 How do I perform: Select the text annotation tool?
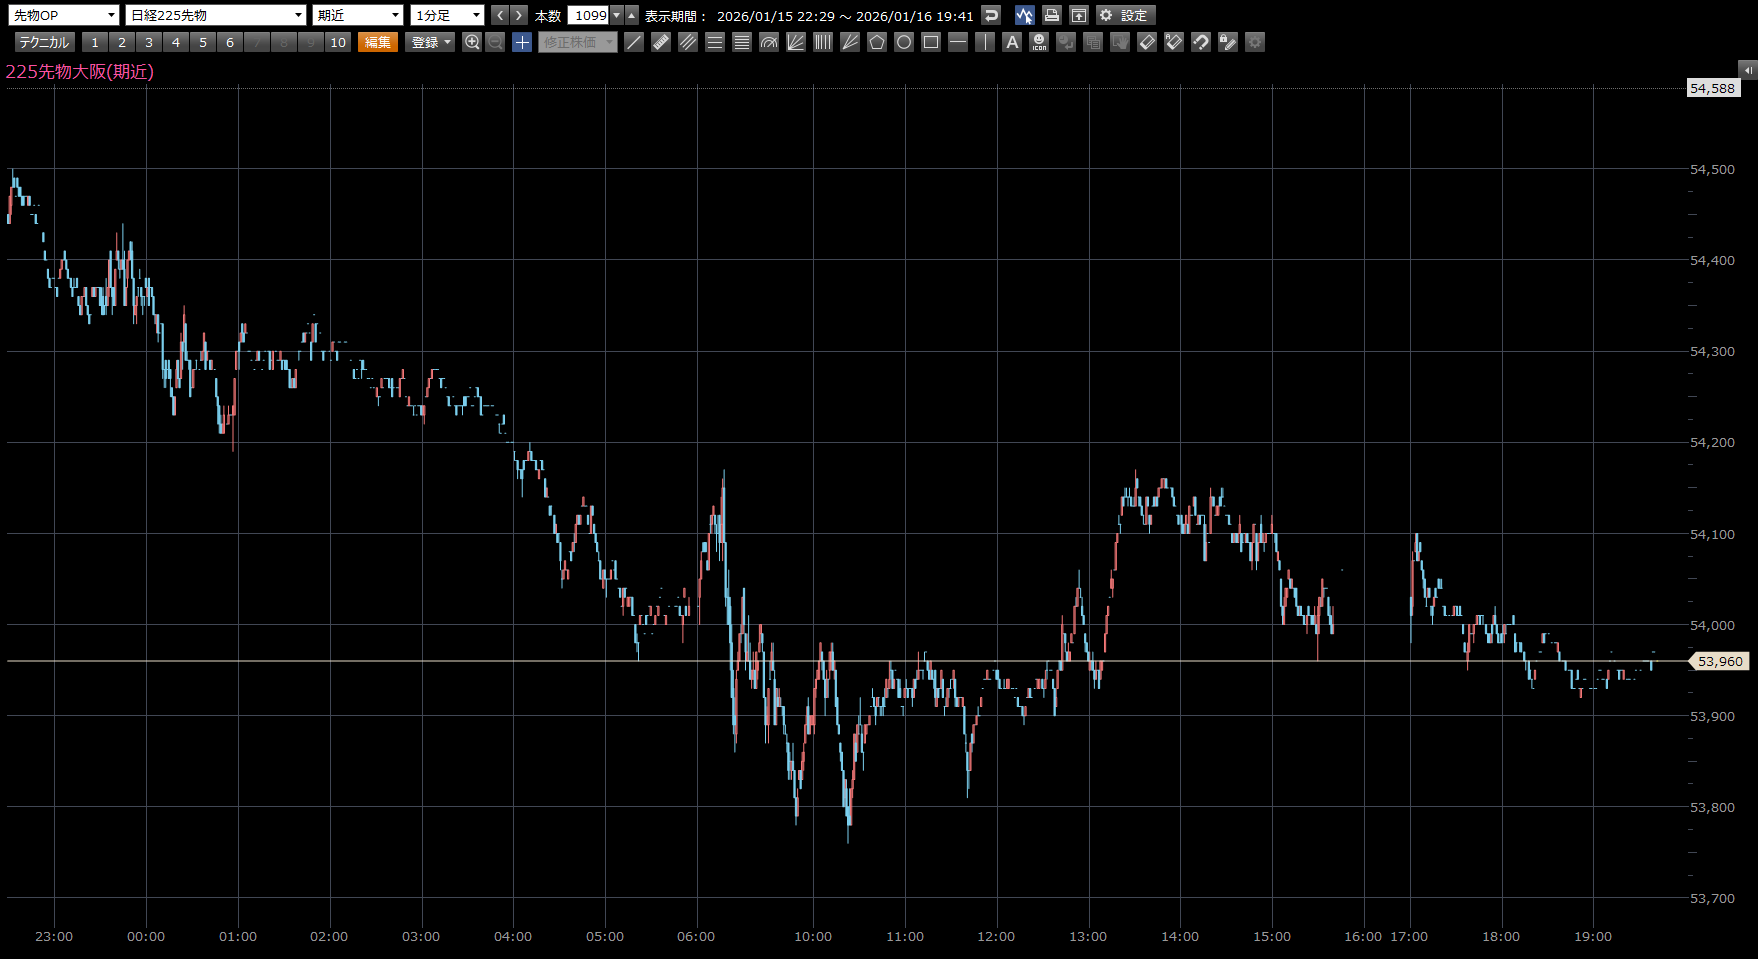coord(1012,42)
